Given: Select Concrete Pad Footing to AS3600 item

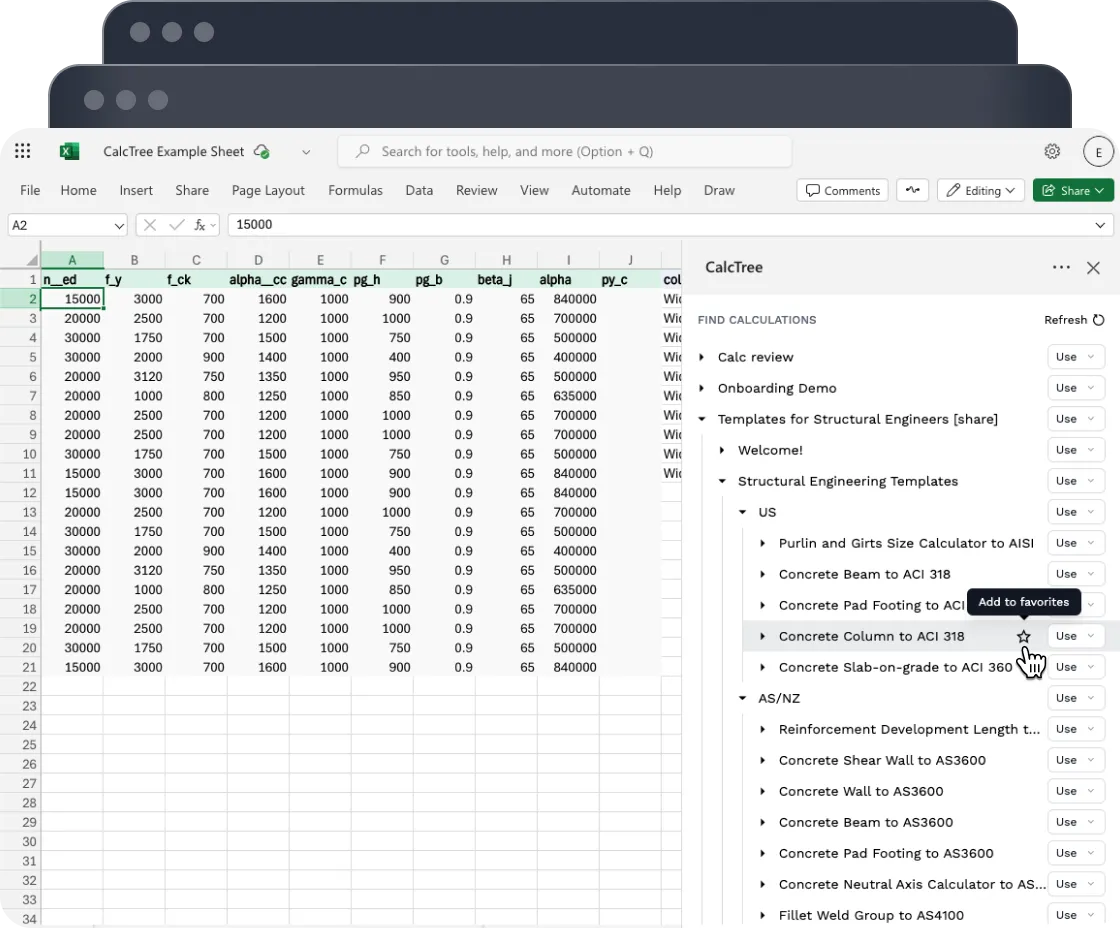Looking at the screenshot, I should 886,853.
